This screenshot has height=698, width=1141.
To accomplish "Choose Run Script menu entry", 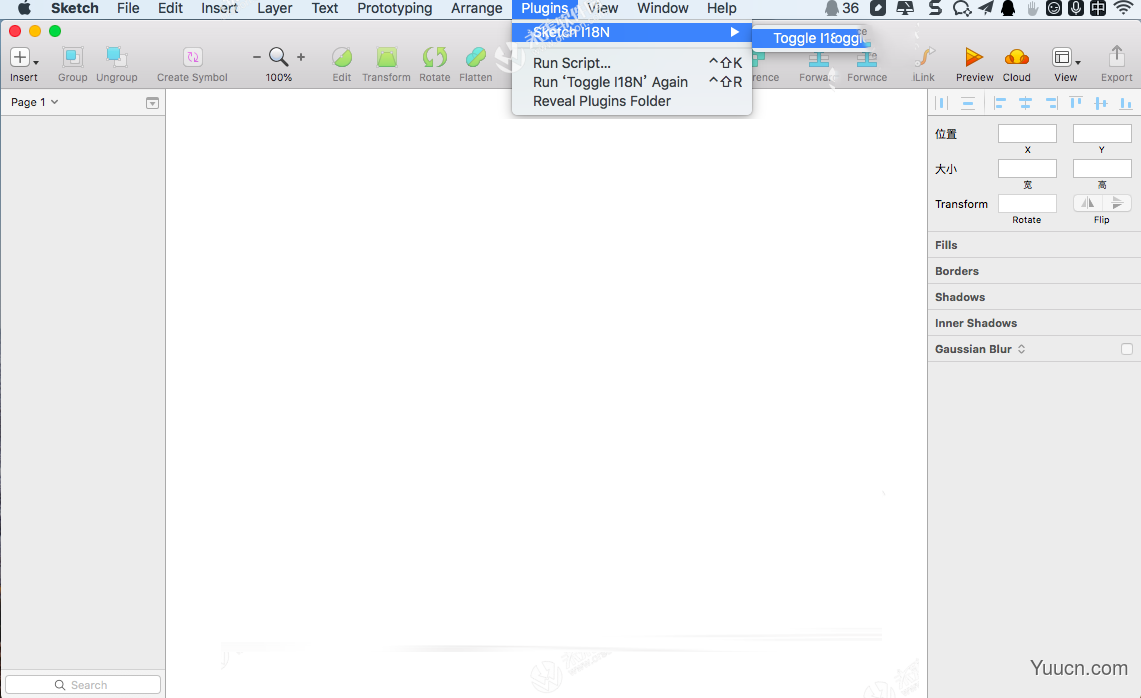I will [632, 63].
